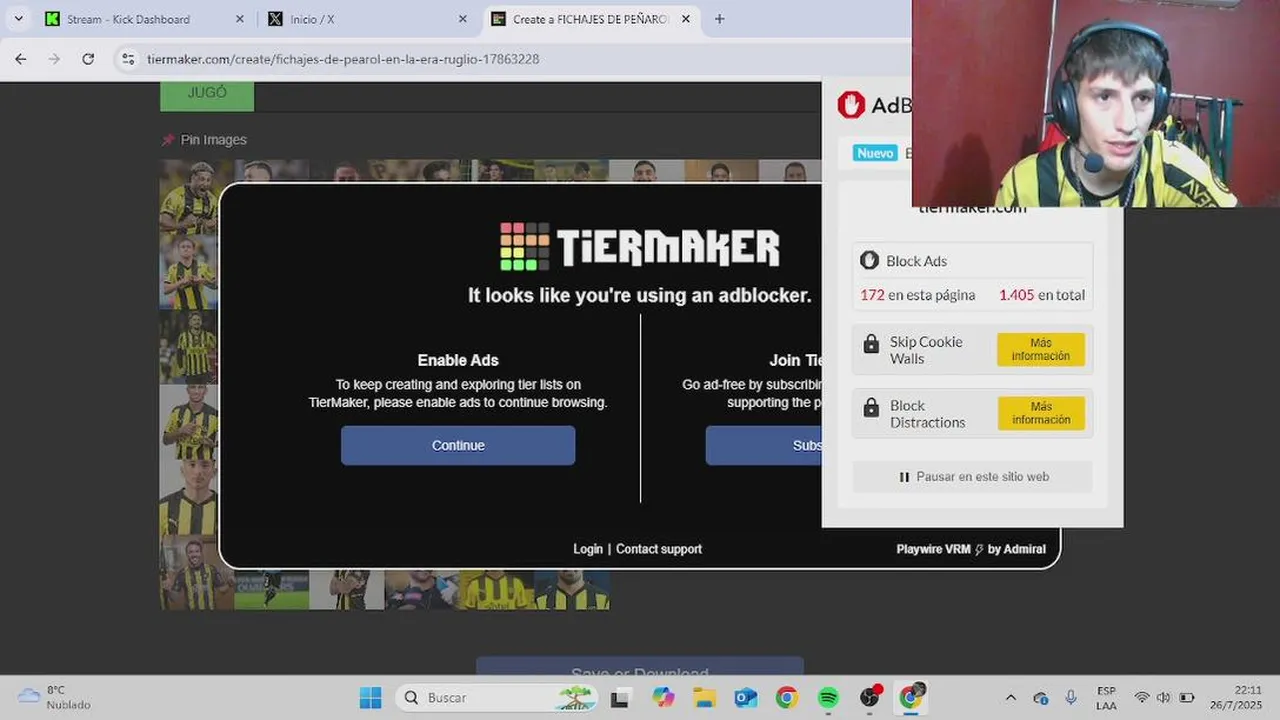This screenshot has width=1280, height=720.
Task: Open OBS Studio from the taskbar
Action: (870, 697)
